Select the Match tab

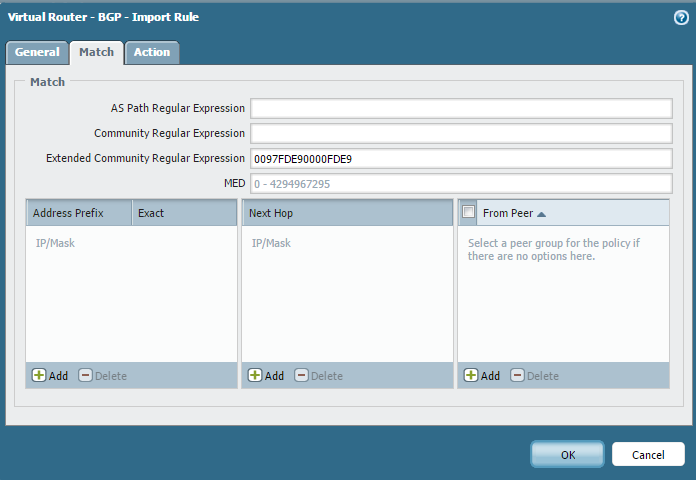[96, 52]
